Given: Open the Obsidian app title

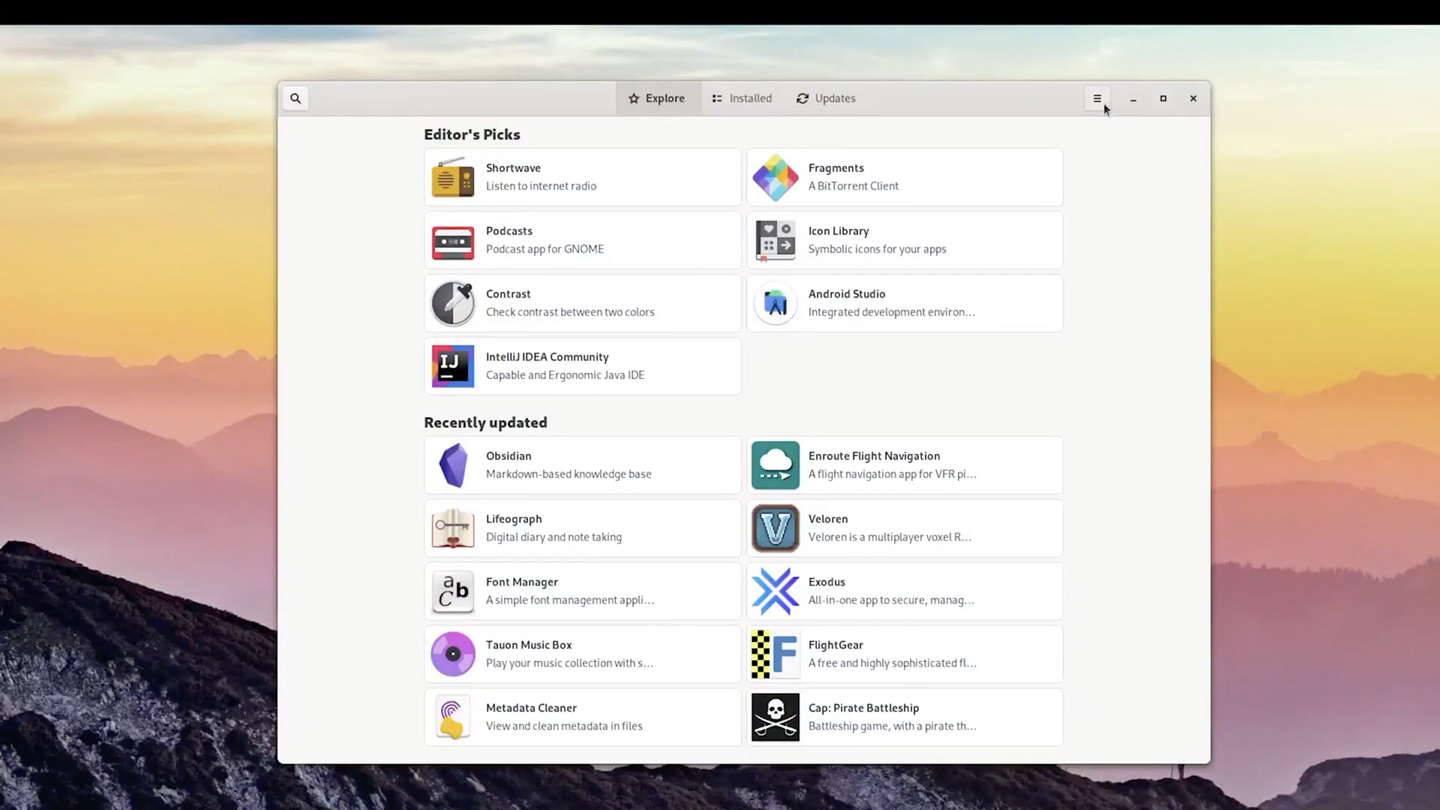Looking at the screenshot, I should pyautogui.click(x=509, y=456).
